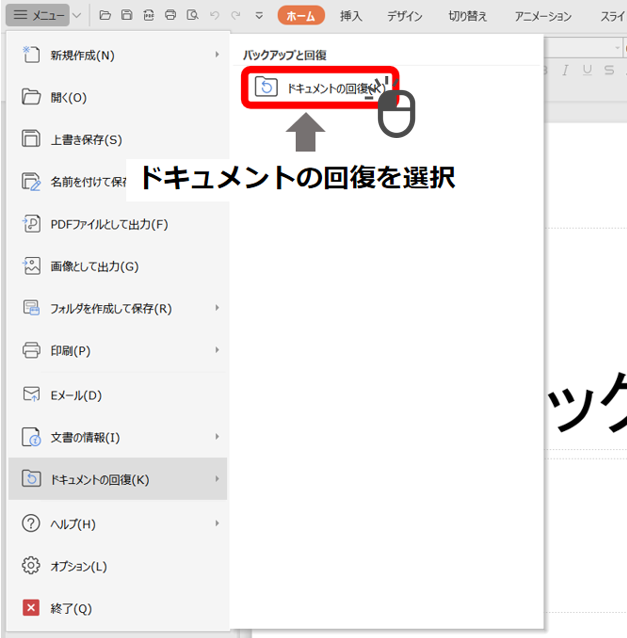Select 画像として出力(G) entry
The height and width of the screenshot is (638, 627).
118,267
